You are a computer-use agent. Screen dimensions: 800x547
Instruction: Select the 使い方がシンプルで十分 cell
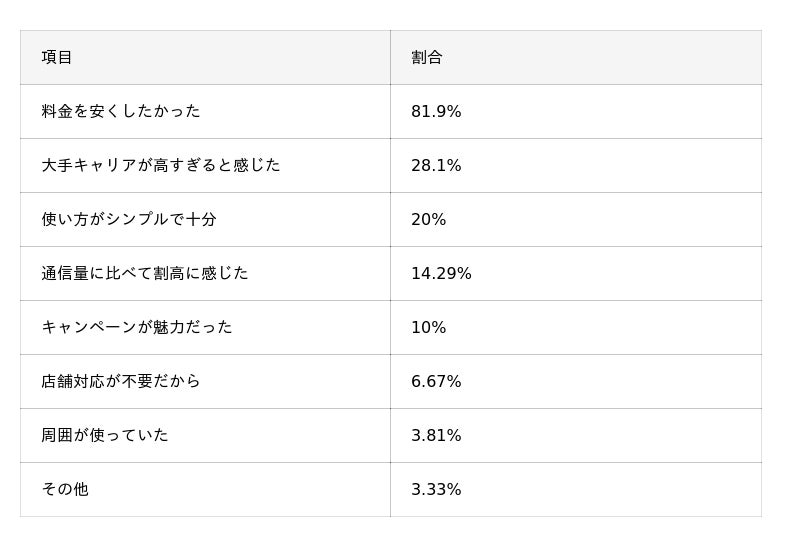point(129,220)
